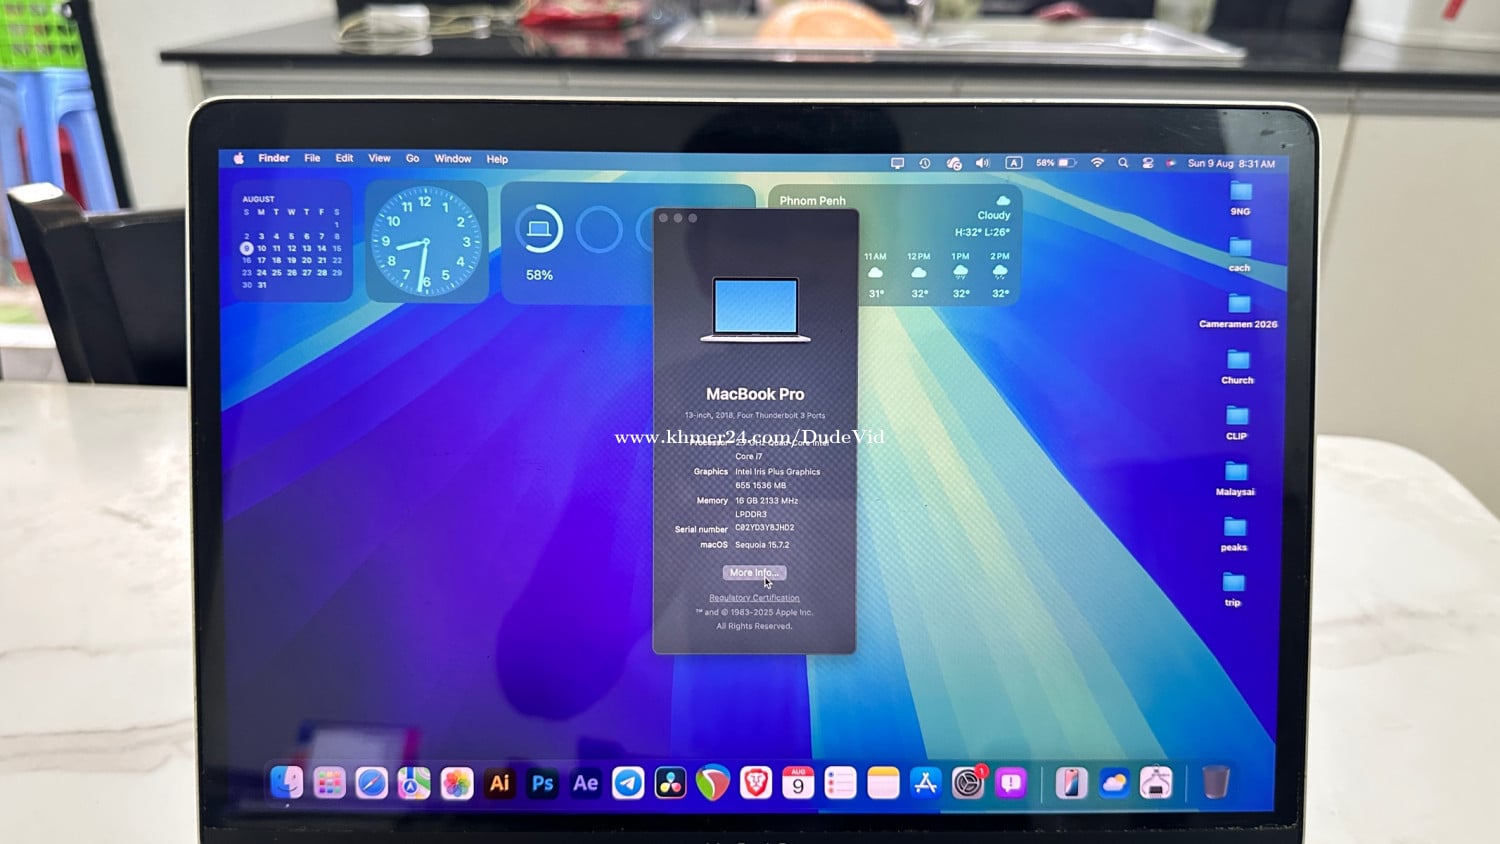Select the trip desktop folder

pyautogui.click(x=1233, y=589)
